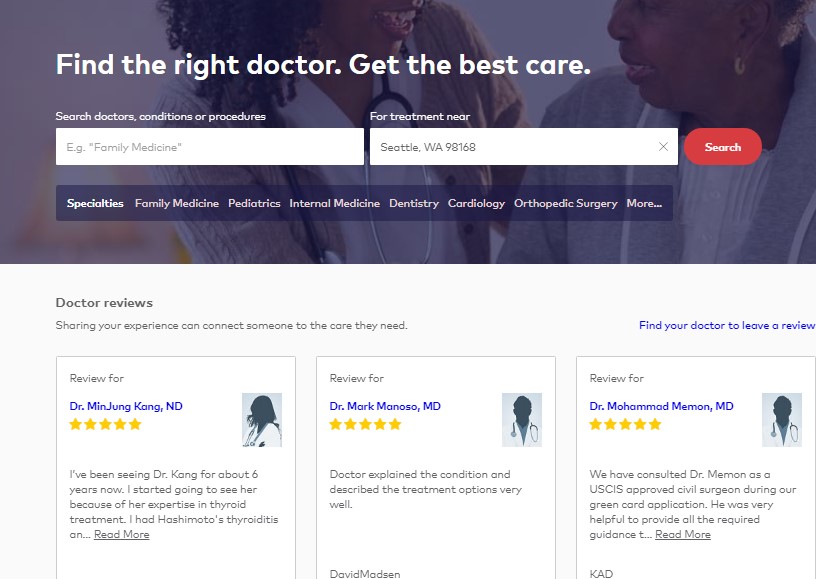The height and width of the screenshot is (579, 816).
Task: Click Dr. MinJung Kang's five-star rating
Action: tap(105, 424)
